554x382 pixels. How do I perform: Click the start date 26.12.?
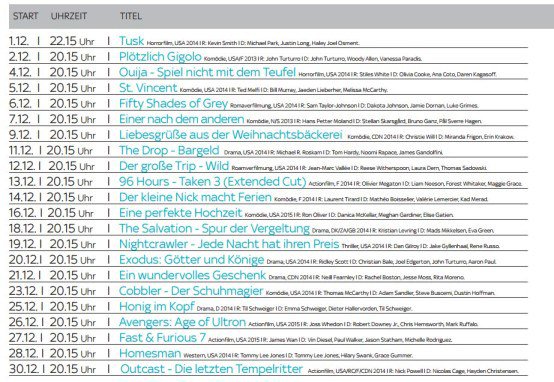[x=23, y=322]
